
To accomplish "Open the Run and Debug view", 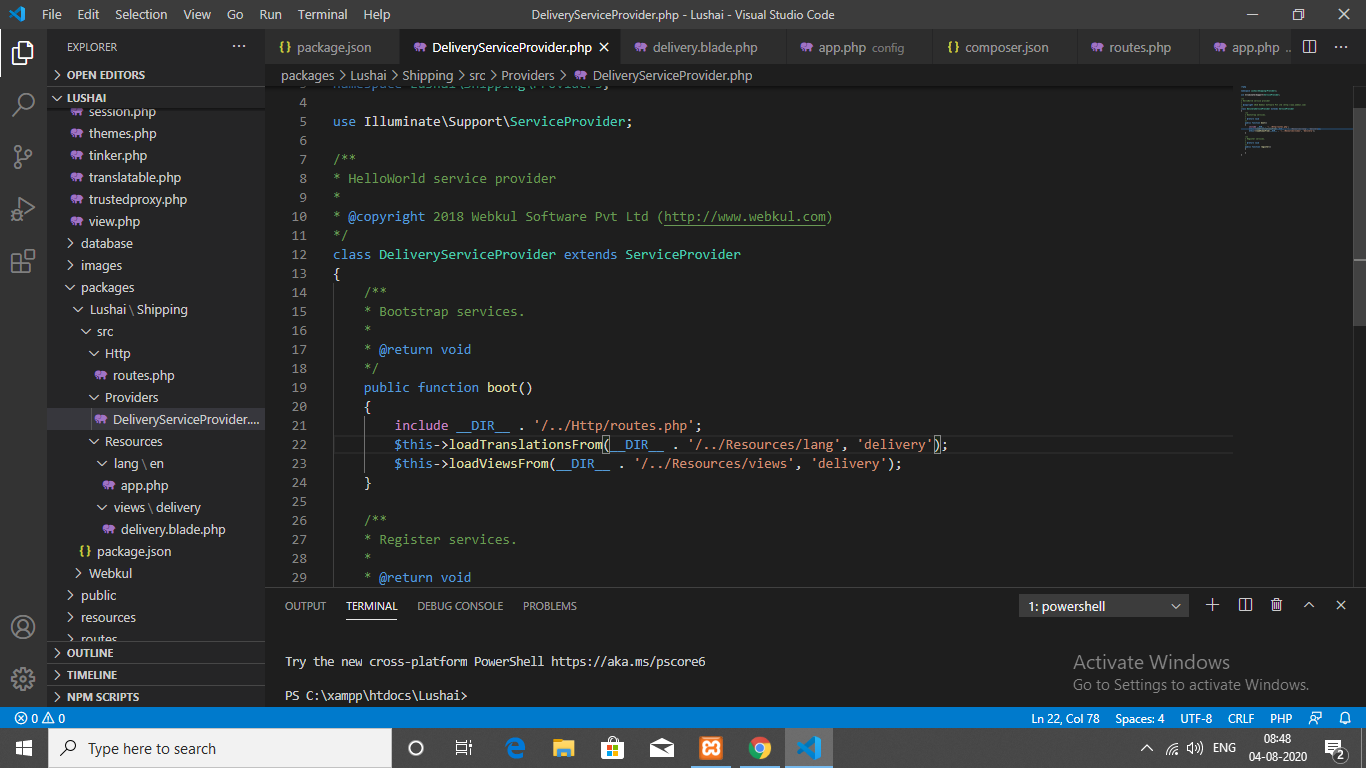I will [23, 210].
